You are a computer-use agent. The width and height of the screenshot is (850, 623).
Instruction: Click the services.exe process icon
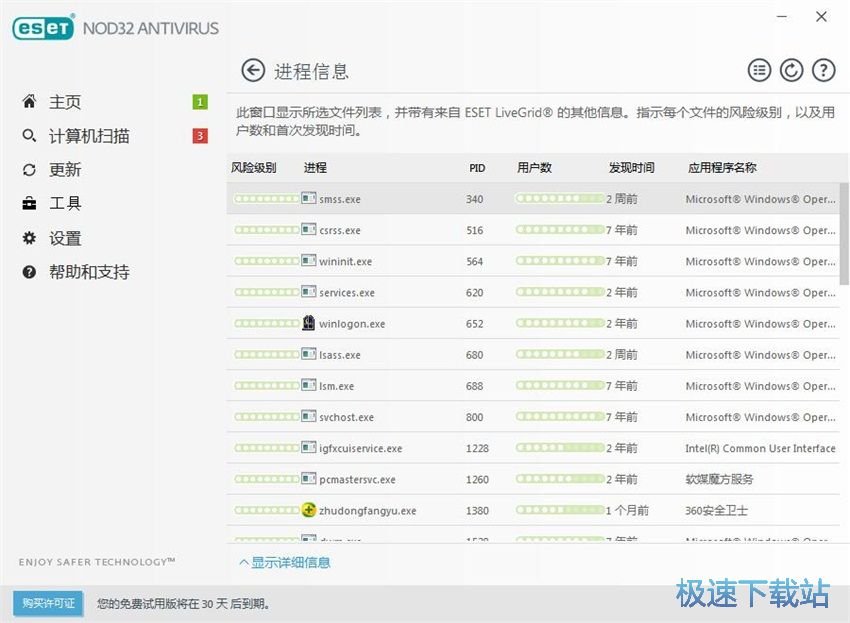click(308, 292)
